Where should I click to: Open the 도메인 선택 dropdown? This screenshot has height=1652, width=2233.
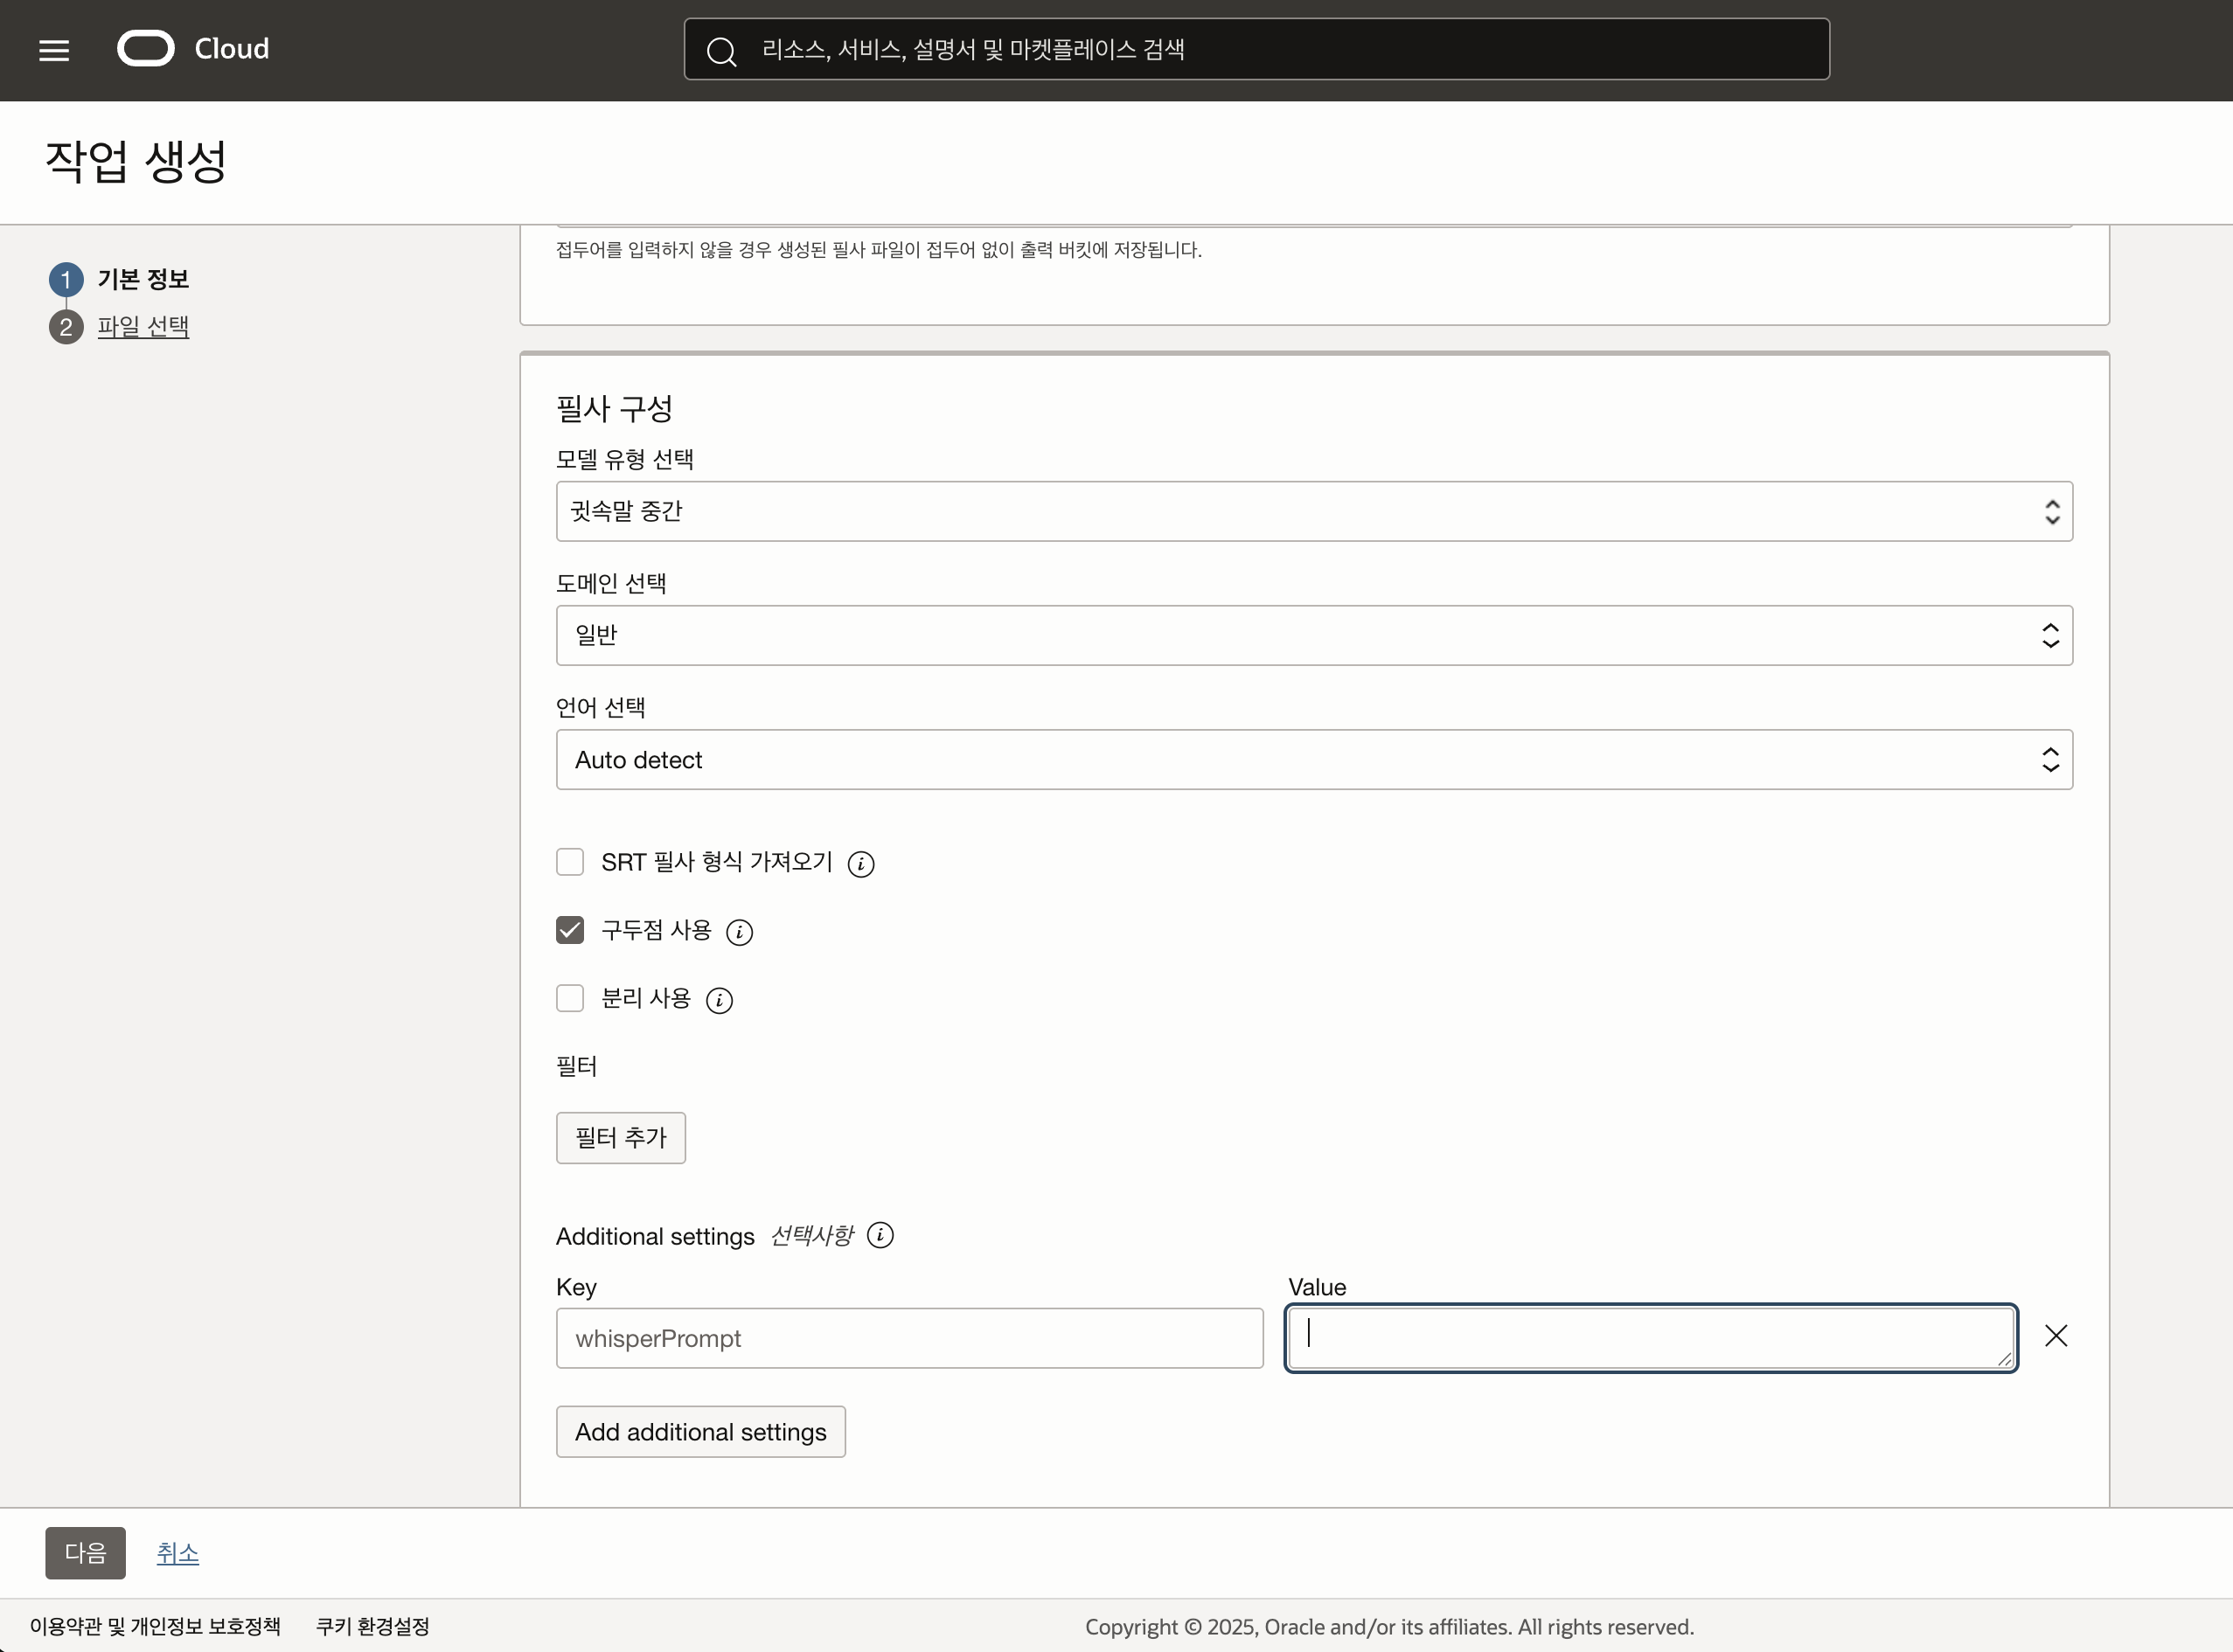1313,635
